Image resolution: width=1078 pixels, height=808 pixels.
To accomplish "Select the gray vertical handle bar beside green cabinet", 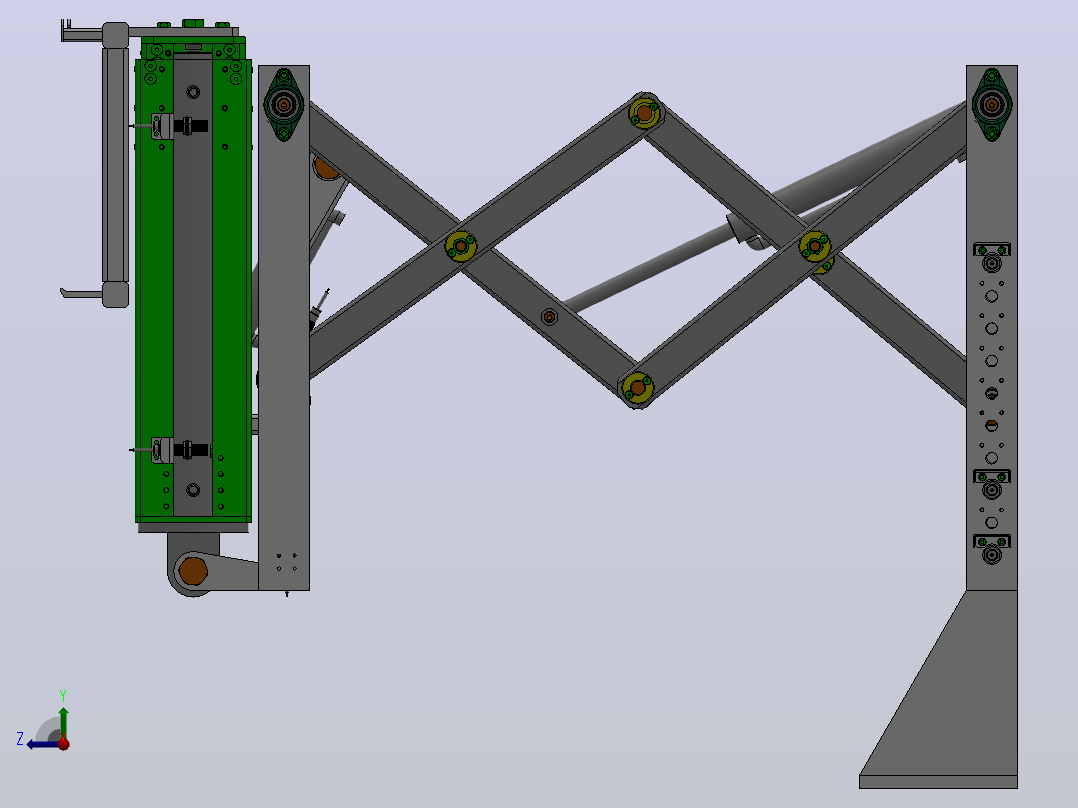I will (116, 165).
